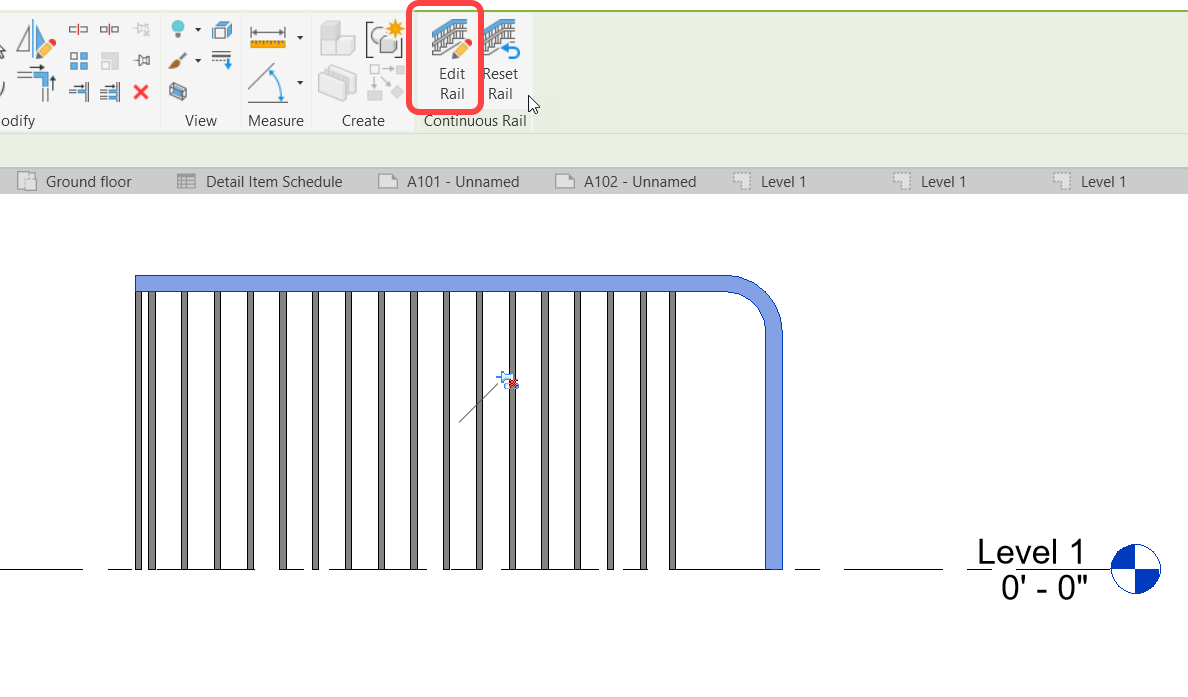Toggle off the grayed Unpin tool
The image size is (1188, 697).
coord(141,29)
